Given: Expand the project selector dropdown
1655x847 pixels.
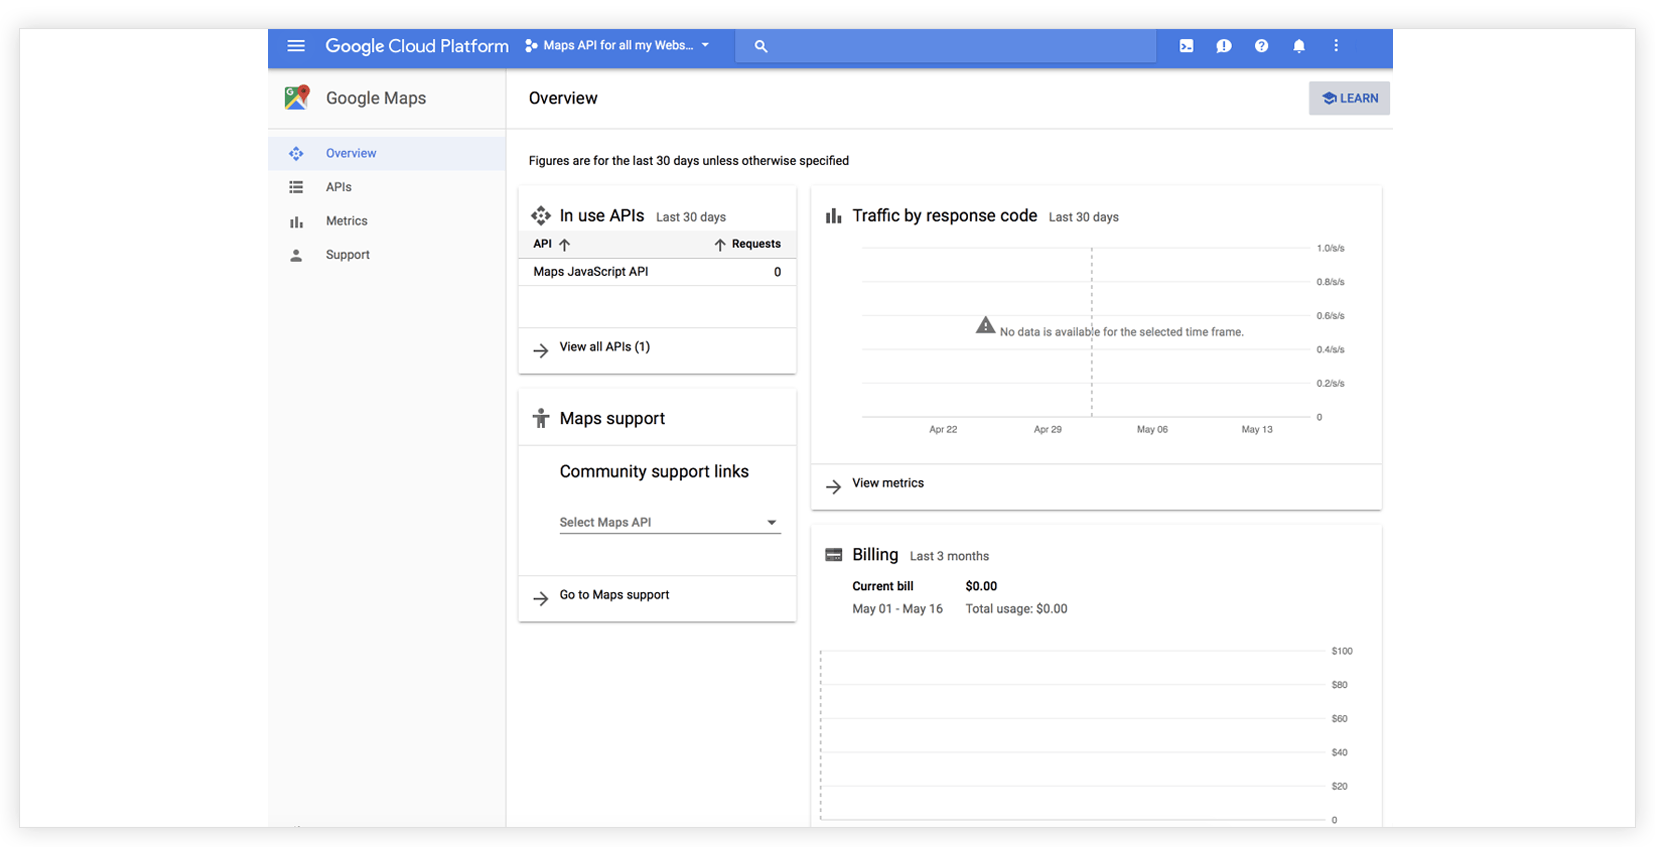Looking at the screenshot, I should click(x=617, y=46).
